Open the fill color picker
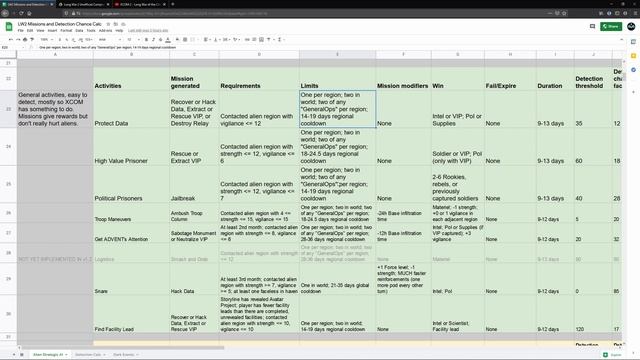 tap(178, 40)
